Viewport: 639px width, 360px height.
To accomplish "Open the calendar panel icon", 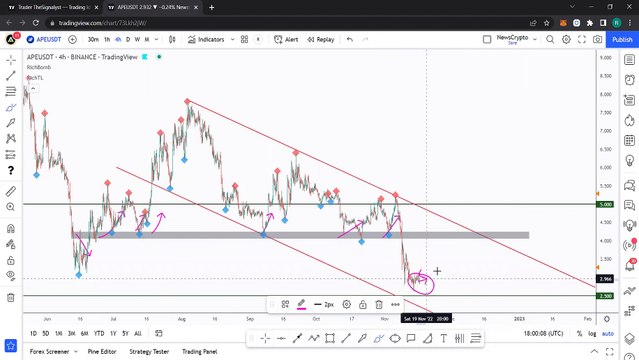I will coord(630,141).
